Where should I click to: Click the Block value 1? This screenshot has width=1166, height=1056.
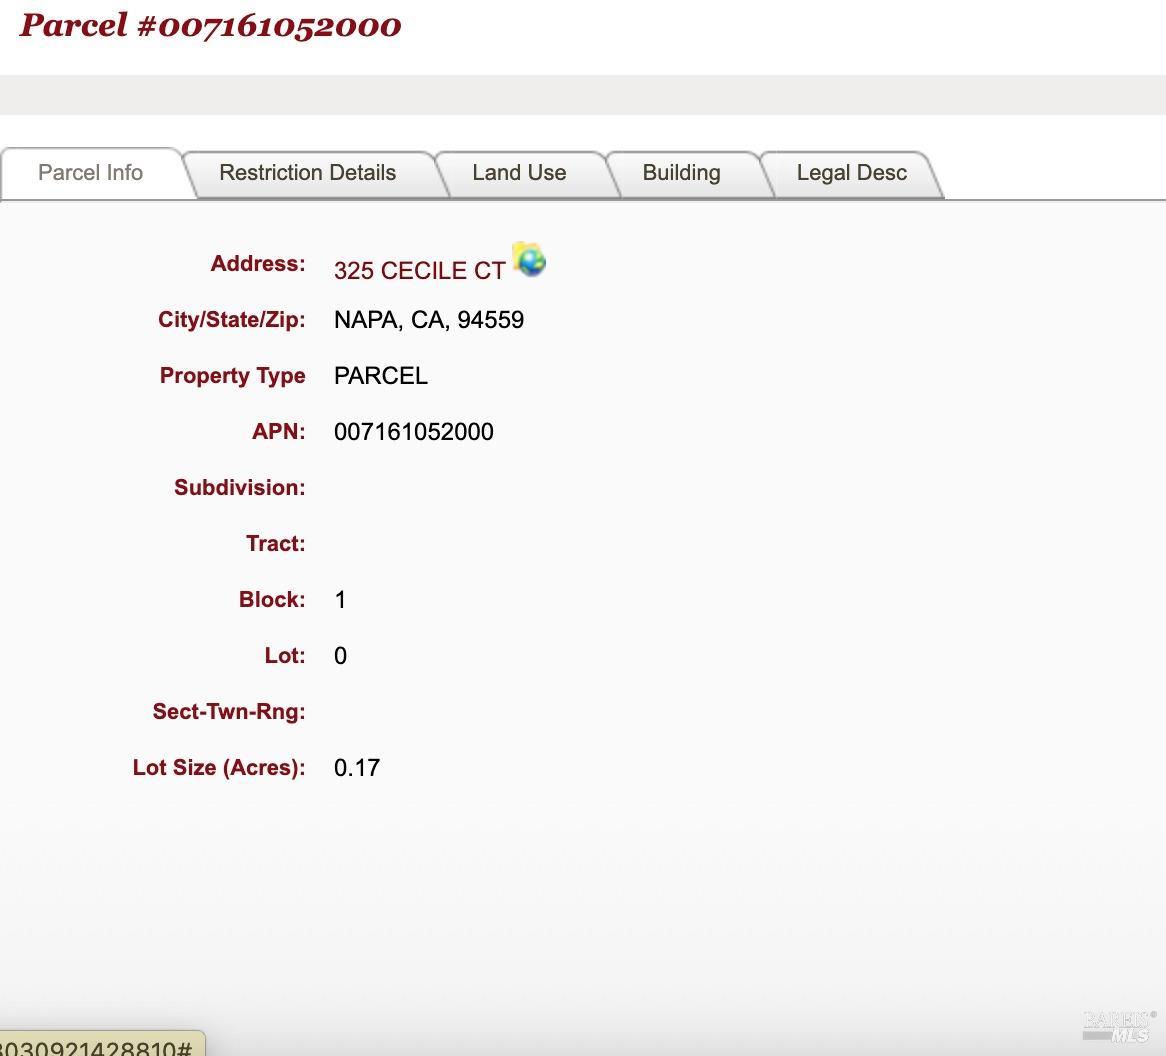[341, 599]
